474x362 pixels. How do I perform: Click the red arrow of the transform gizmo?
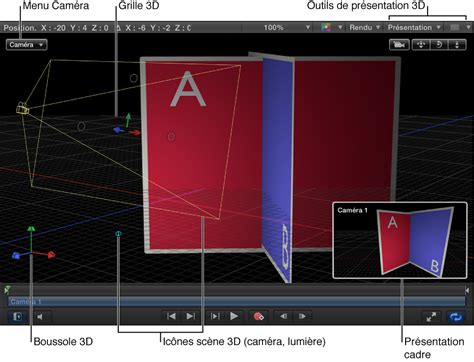click(135, 132)
